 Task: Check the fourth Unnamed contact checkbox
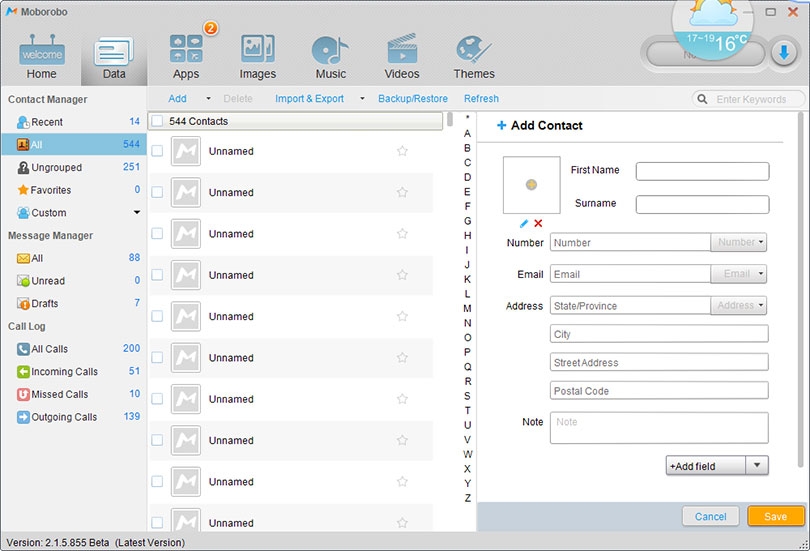click(x=157, y=275)
